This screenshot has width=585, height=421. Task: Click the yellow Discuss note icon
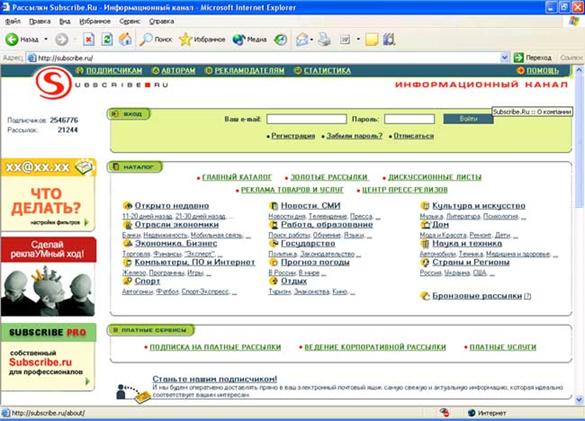tap(372, 39)
